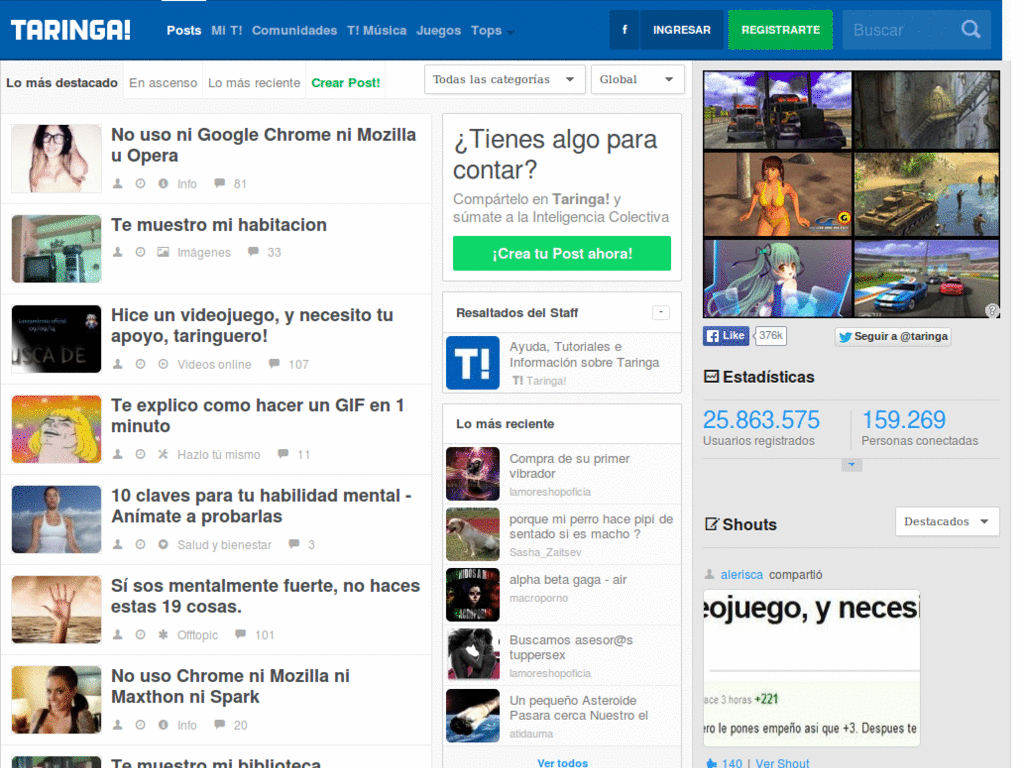Open Mi T! in the navigation
The image size is (1024, 768).
pyautogui.click(x=227, y=30)
